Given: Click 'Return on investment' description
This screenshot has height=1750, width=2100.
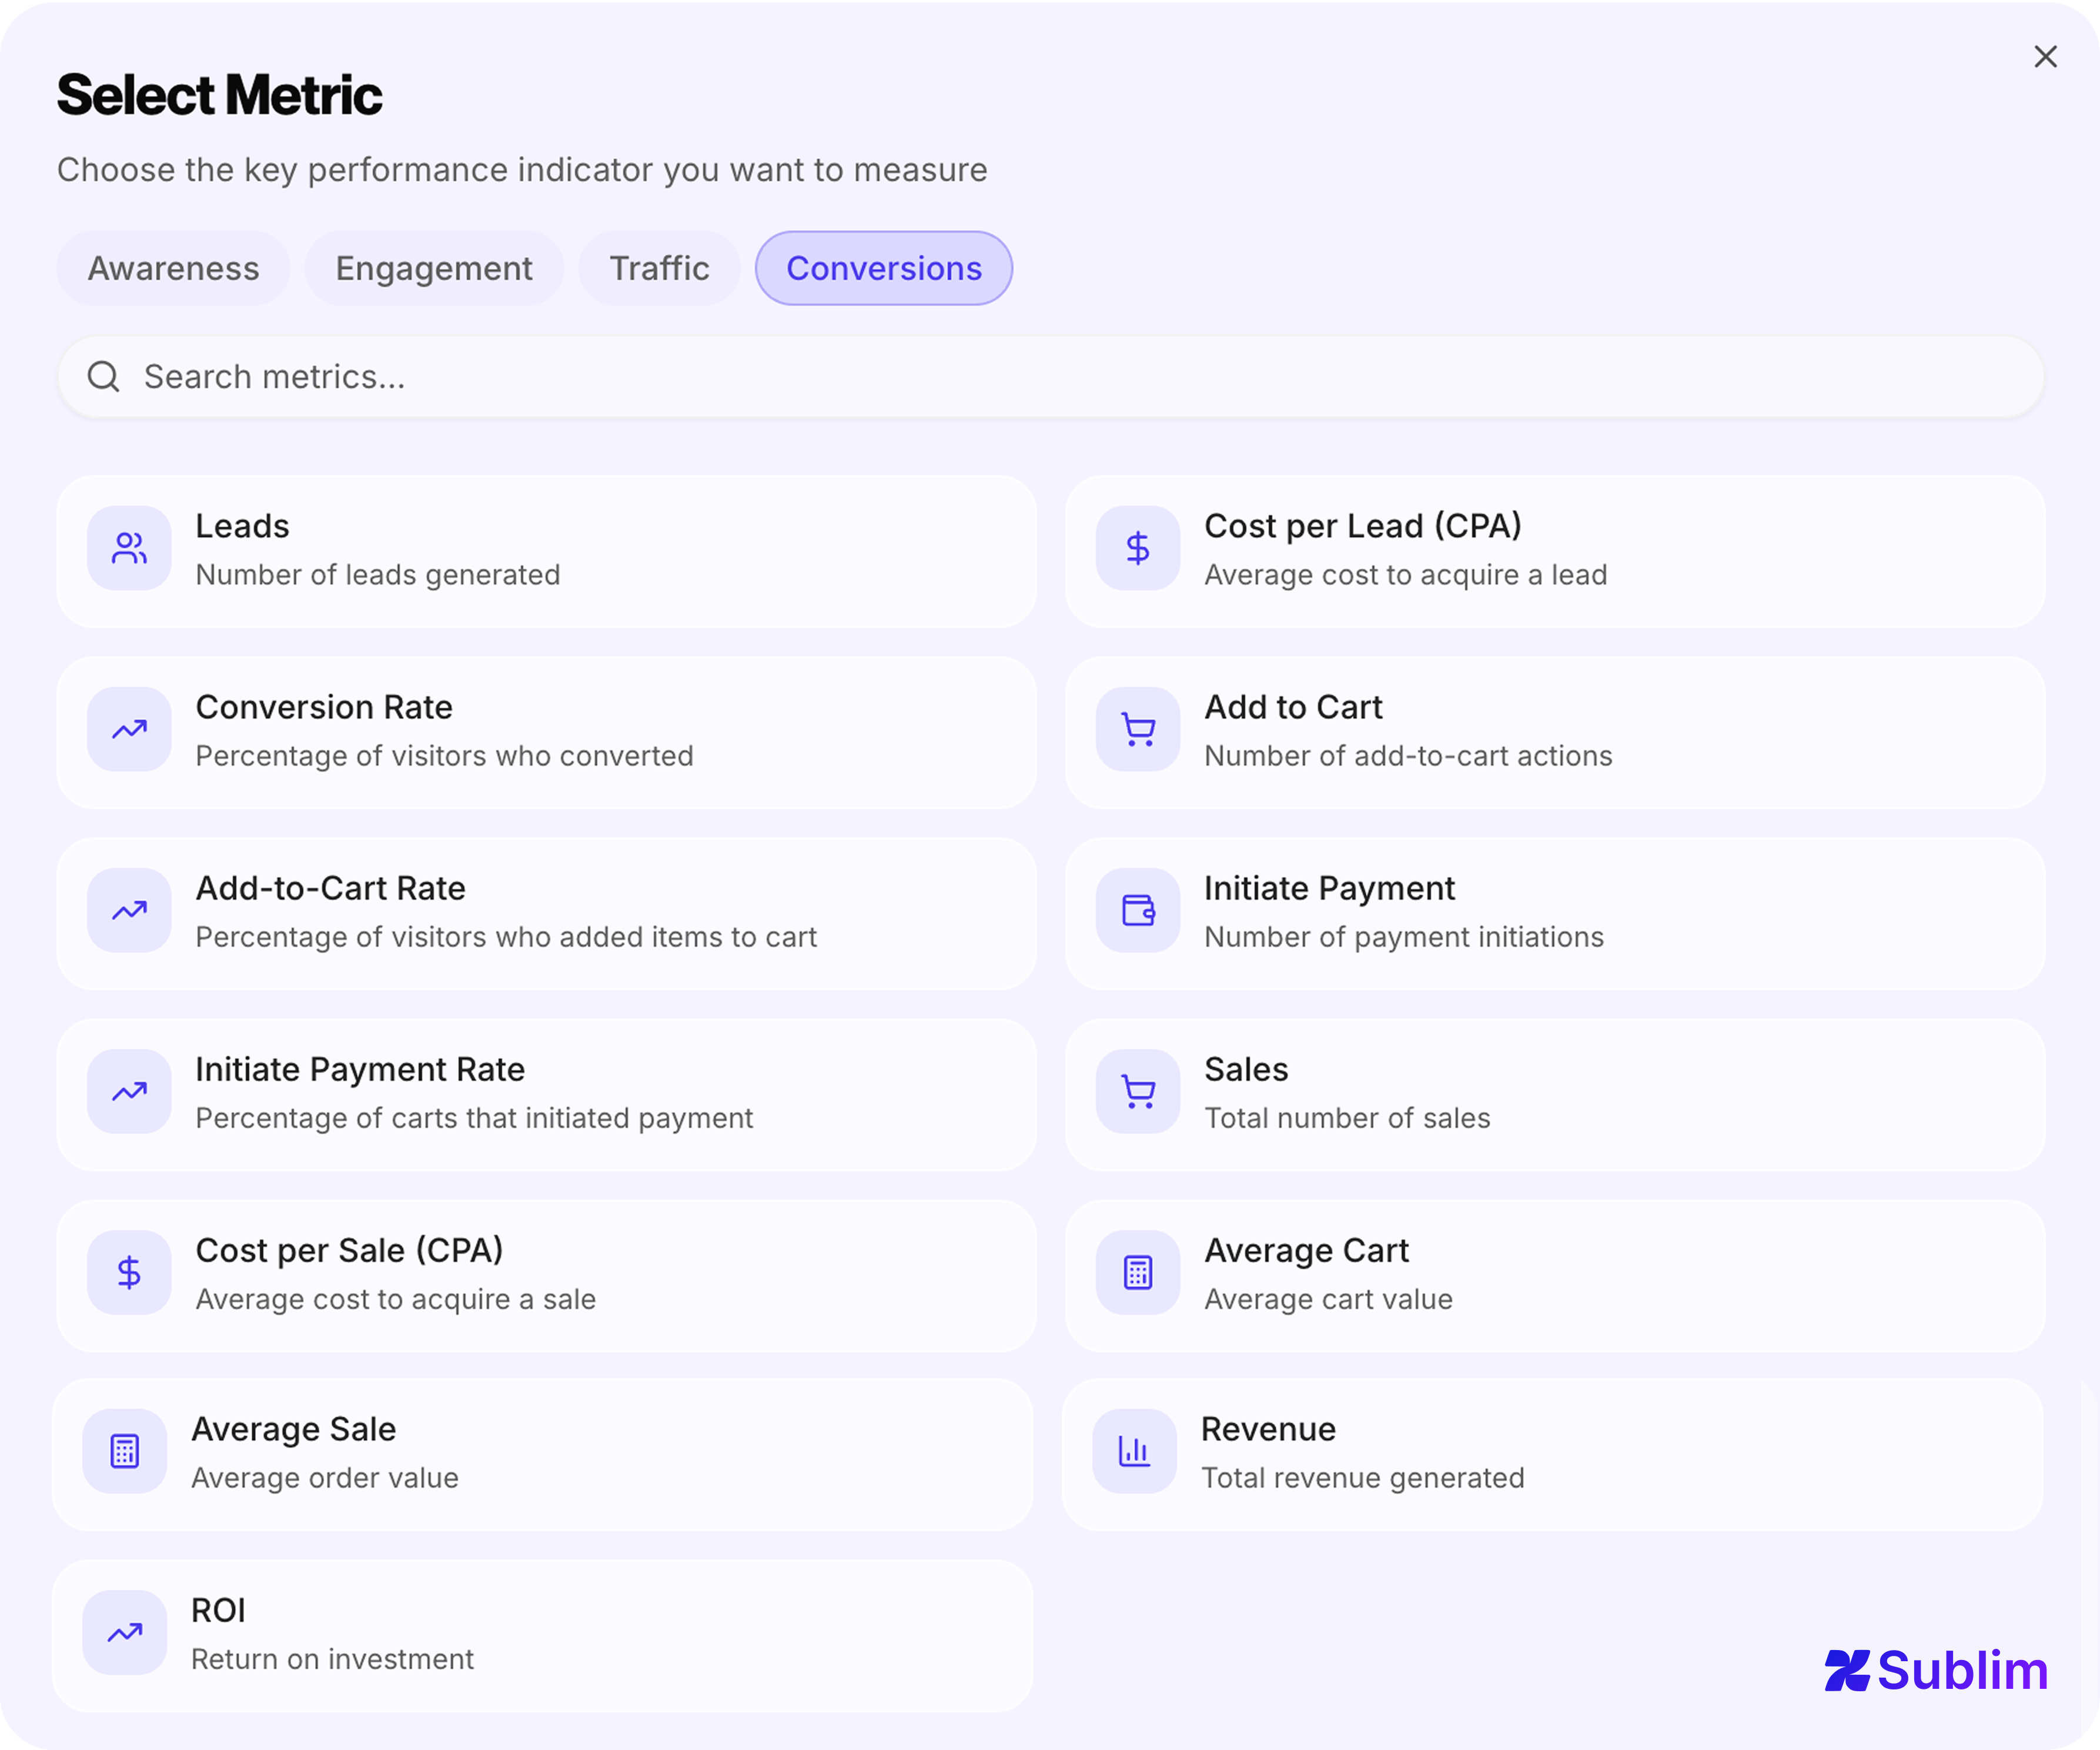Looking at the screenshot, I should (x=332, y=1659).
